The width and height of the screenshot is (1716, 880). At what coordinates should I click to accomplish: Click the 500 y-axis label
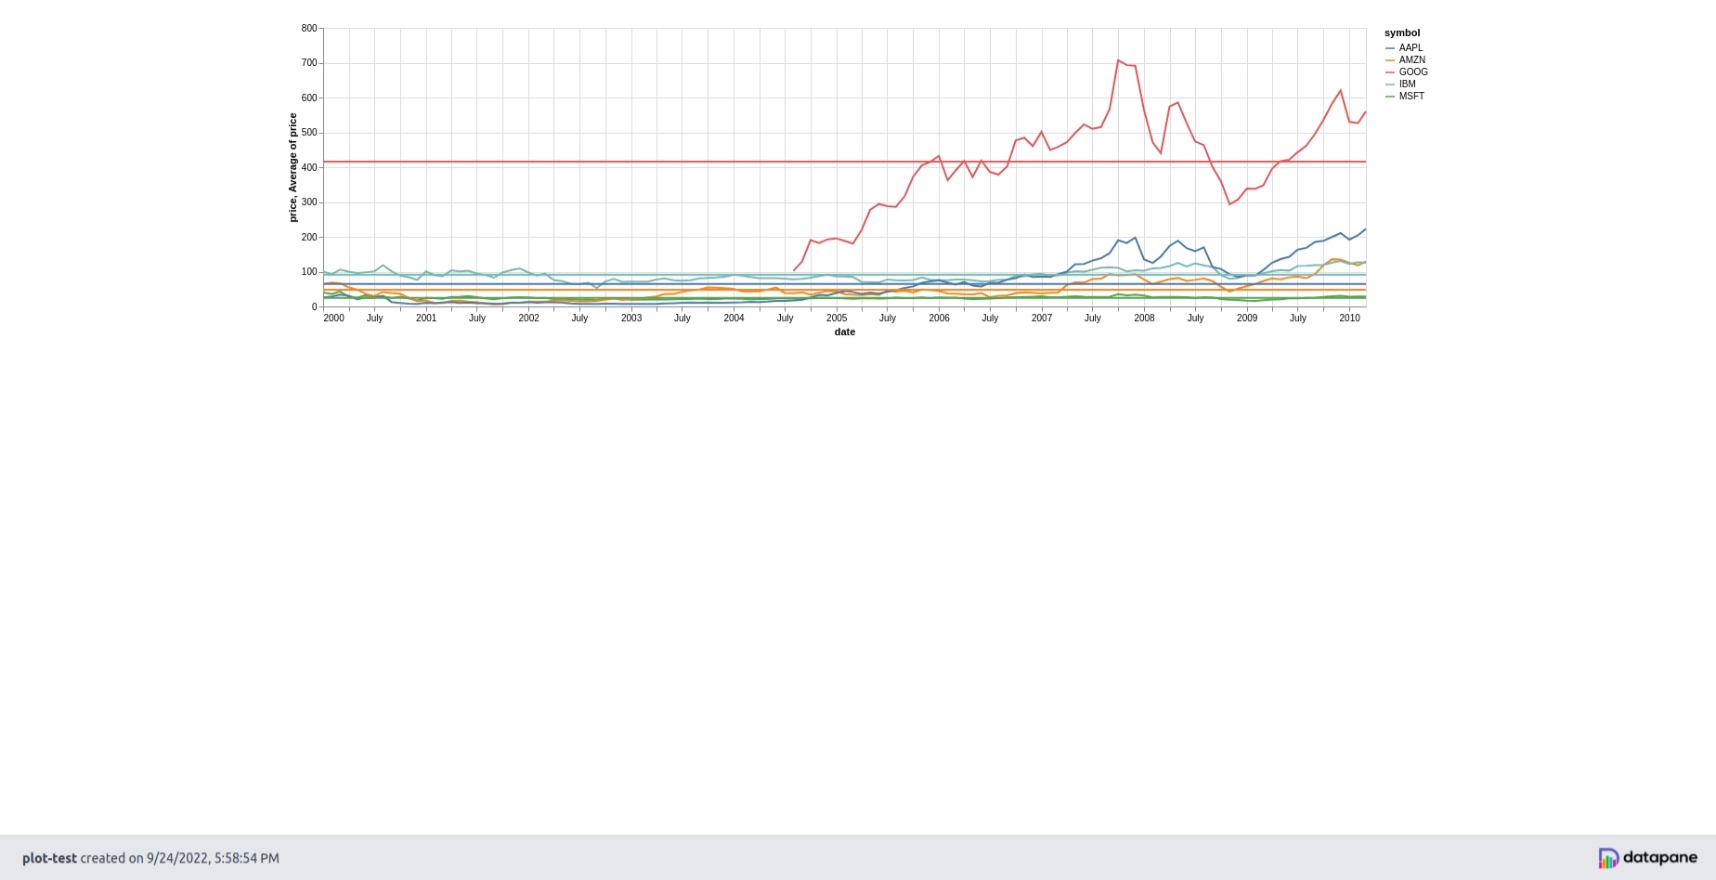tap(309, 133)
